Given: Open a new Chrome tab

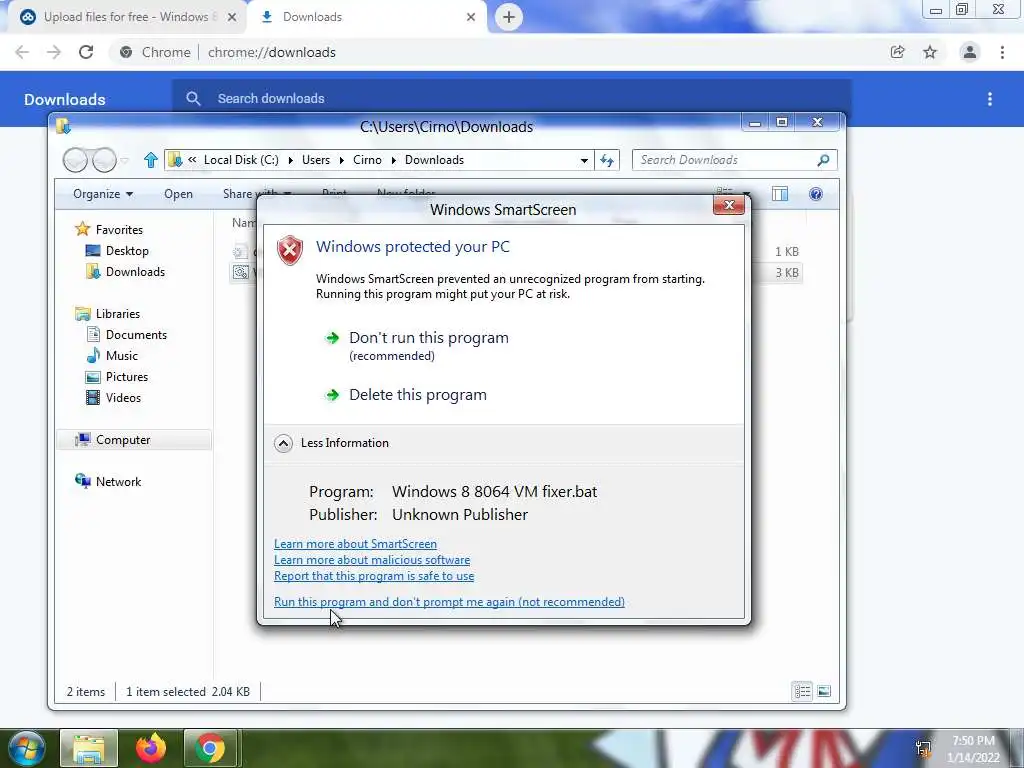Looking at the screenshot, I should point(509,17).
